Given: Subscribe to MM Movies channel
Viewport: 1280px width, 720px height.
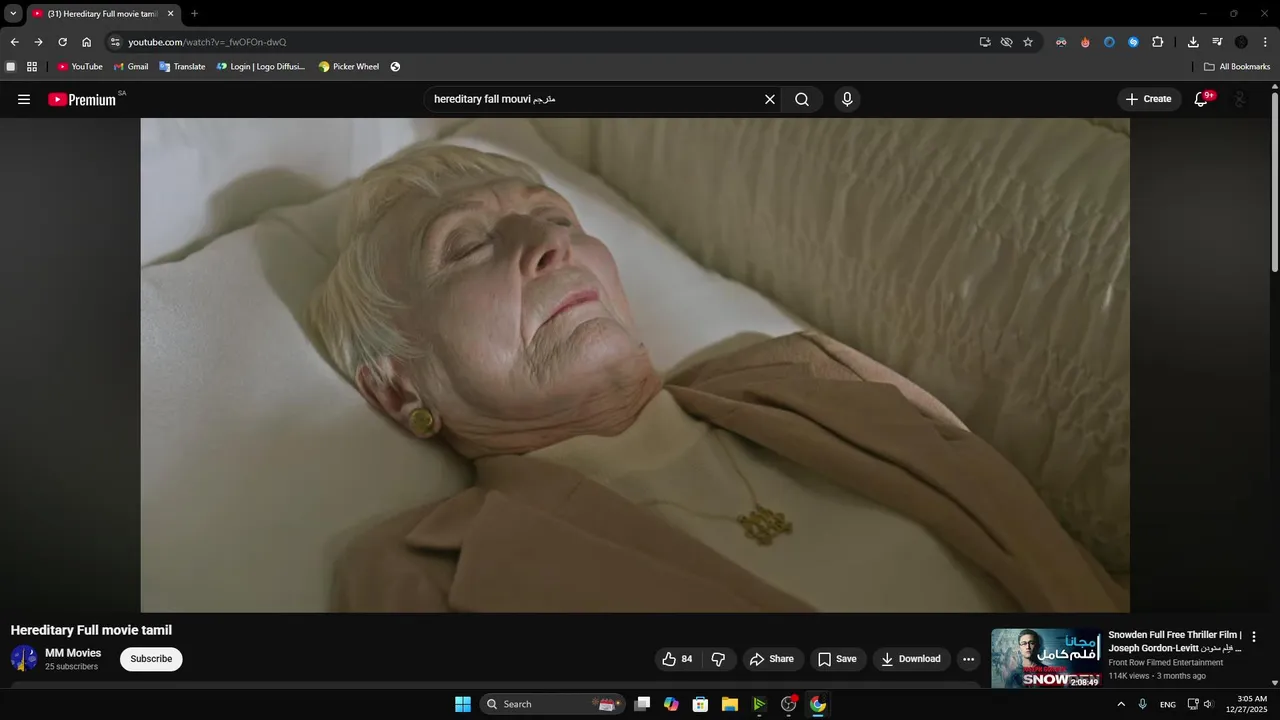Looking at the screenshot, I should [151, 659].
